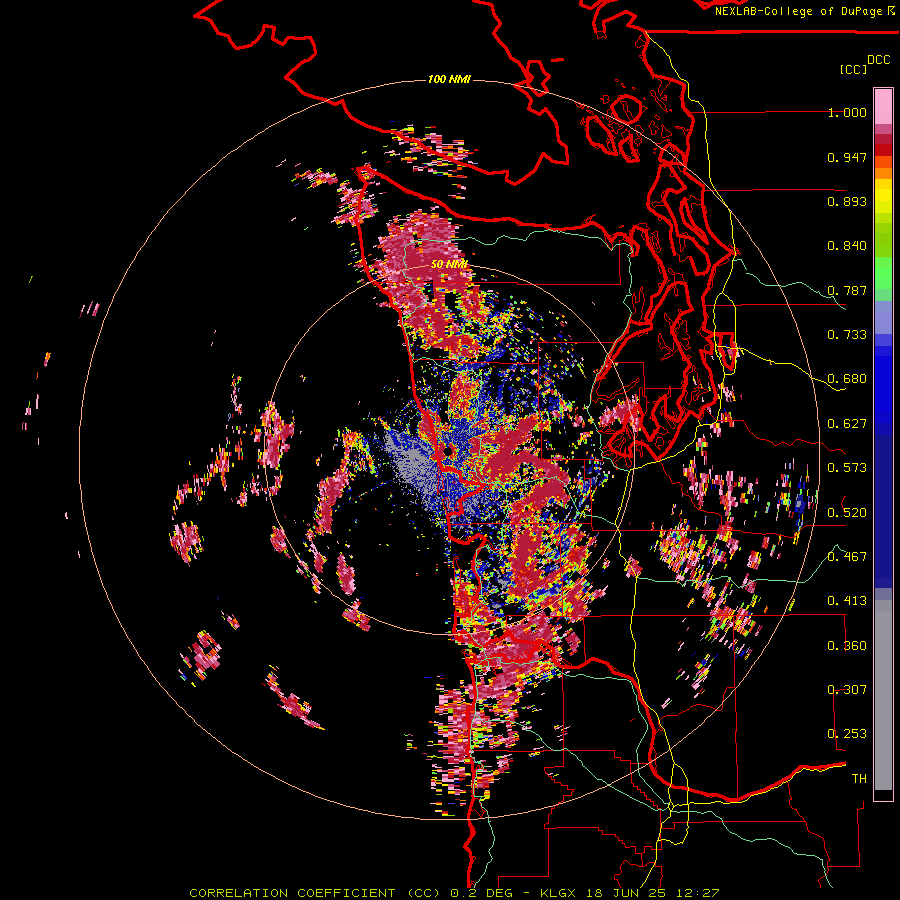Select the 0.413 legend value
Viewport: 900px width, 900px height.
coord(847,601)
